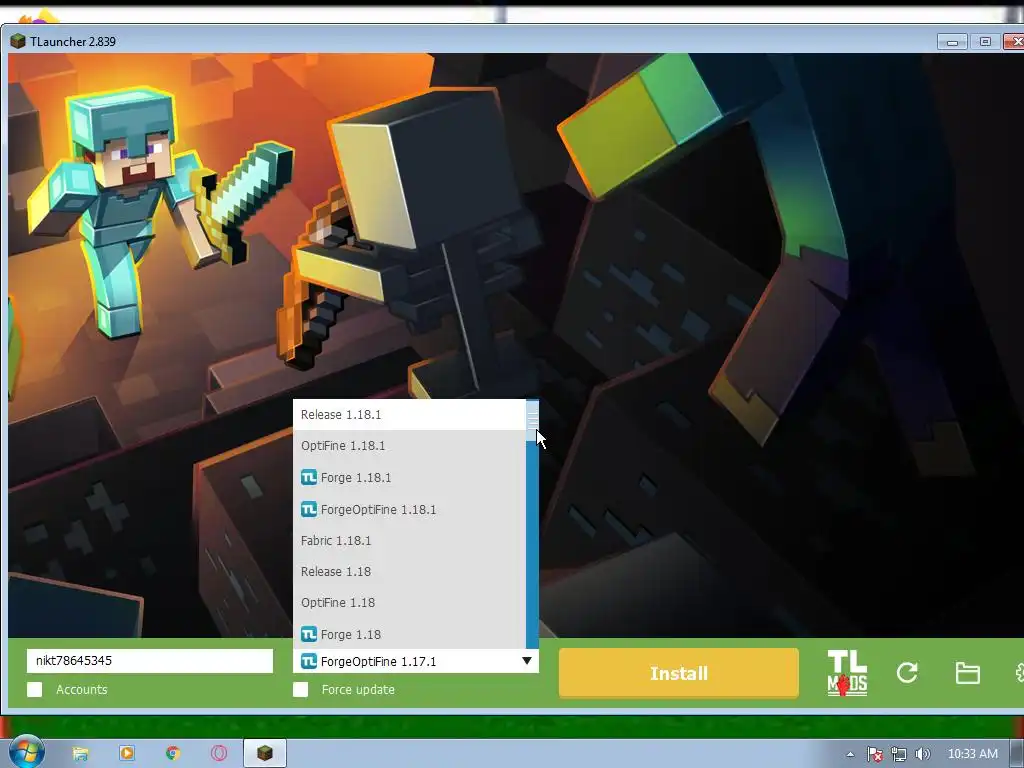Enable the Force update checkbox
The width and height of the screenshot is (1024, 768).
(300, 690)
